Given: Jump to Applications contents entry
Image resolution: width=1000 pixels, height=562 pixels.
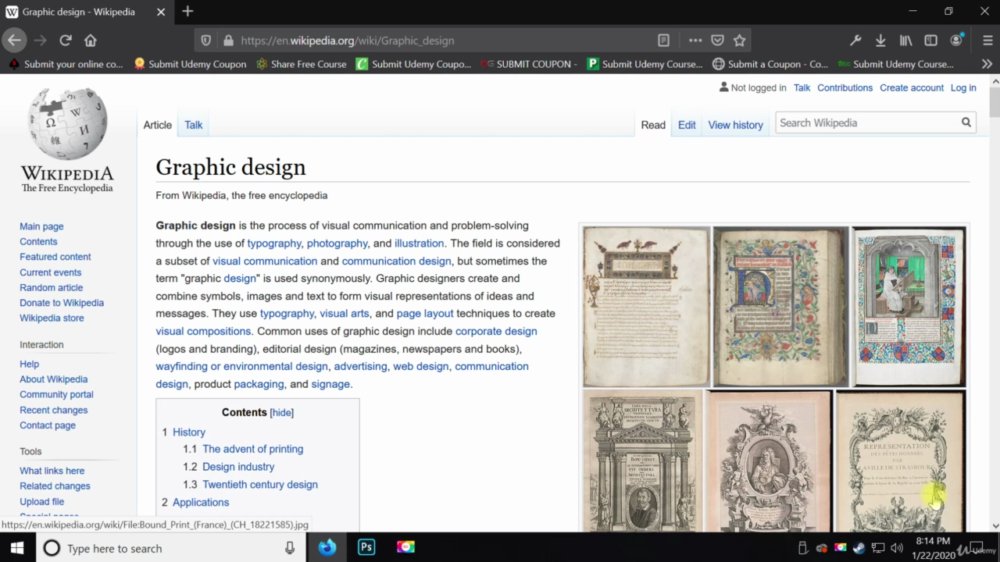Looking at the screenshot, I should (x=200, y=502).
